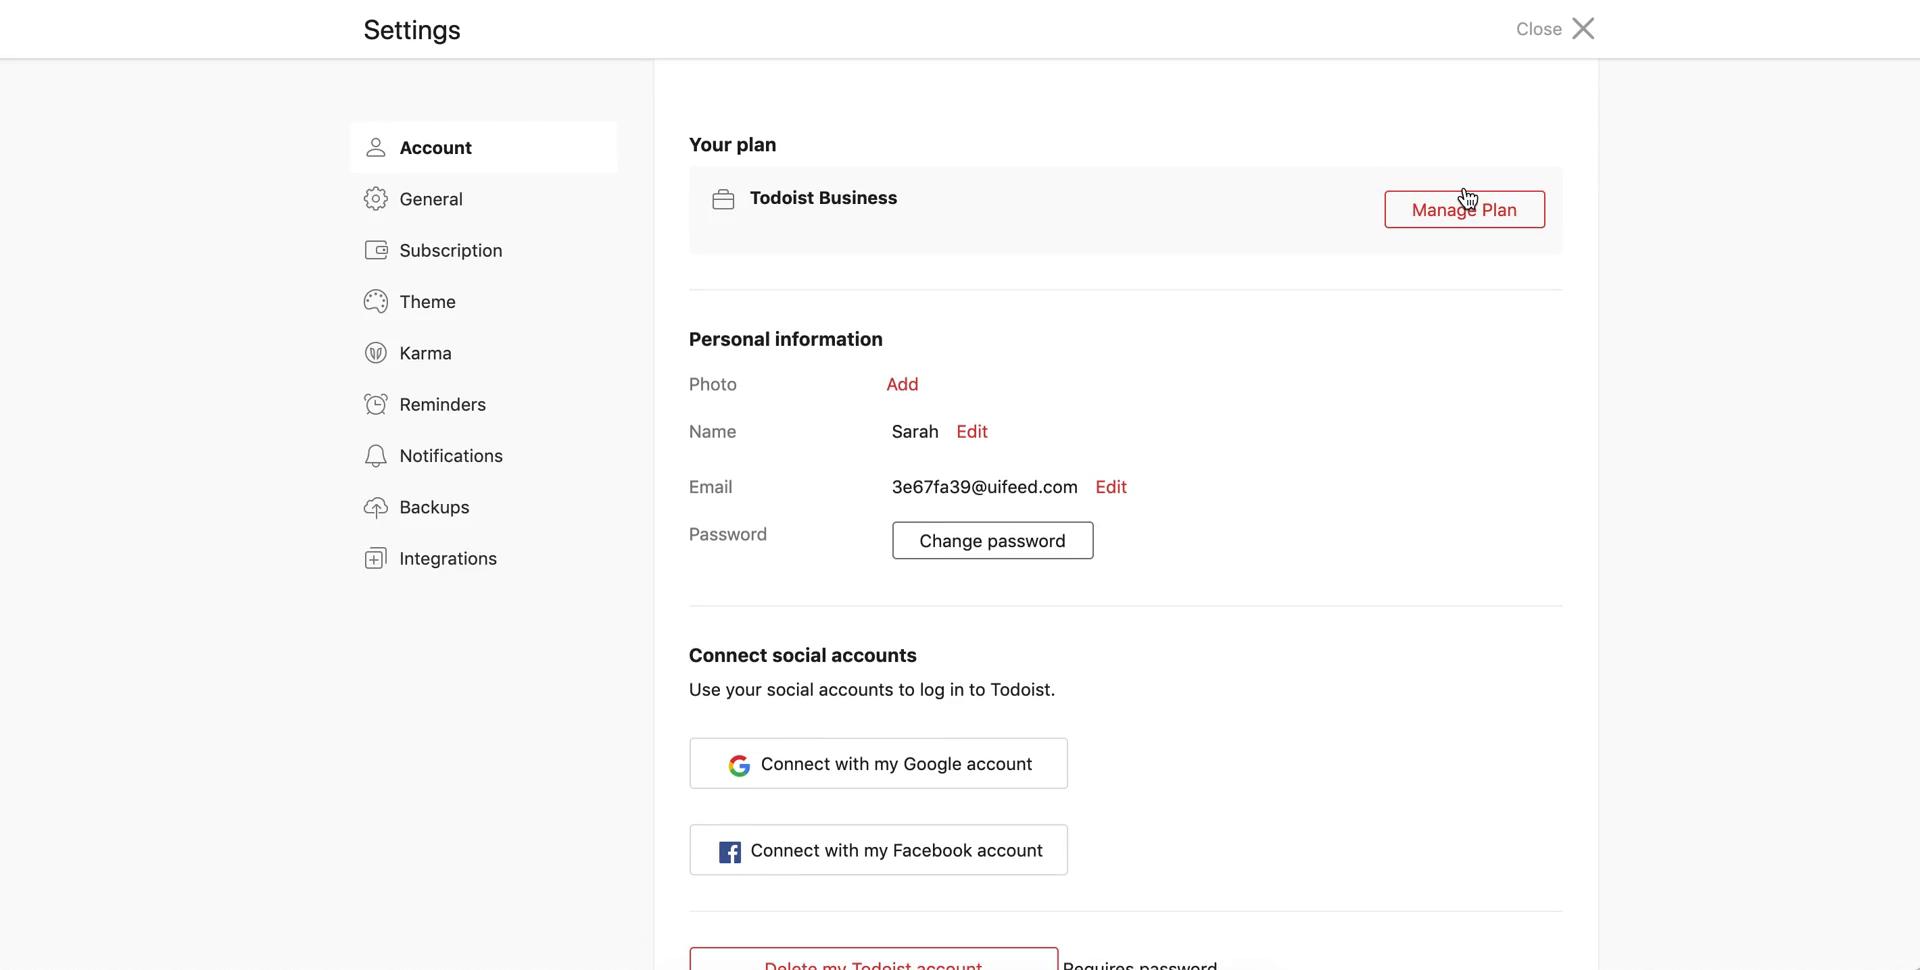
Task: Click Delete my Todoist account button
Action: (x=873, y=958)
